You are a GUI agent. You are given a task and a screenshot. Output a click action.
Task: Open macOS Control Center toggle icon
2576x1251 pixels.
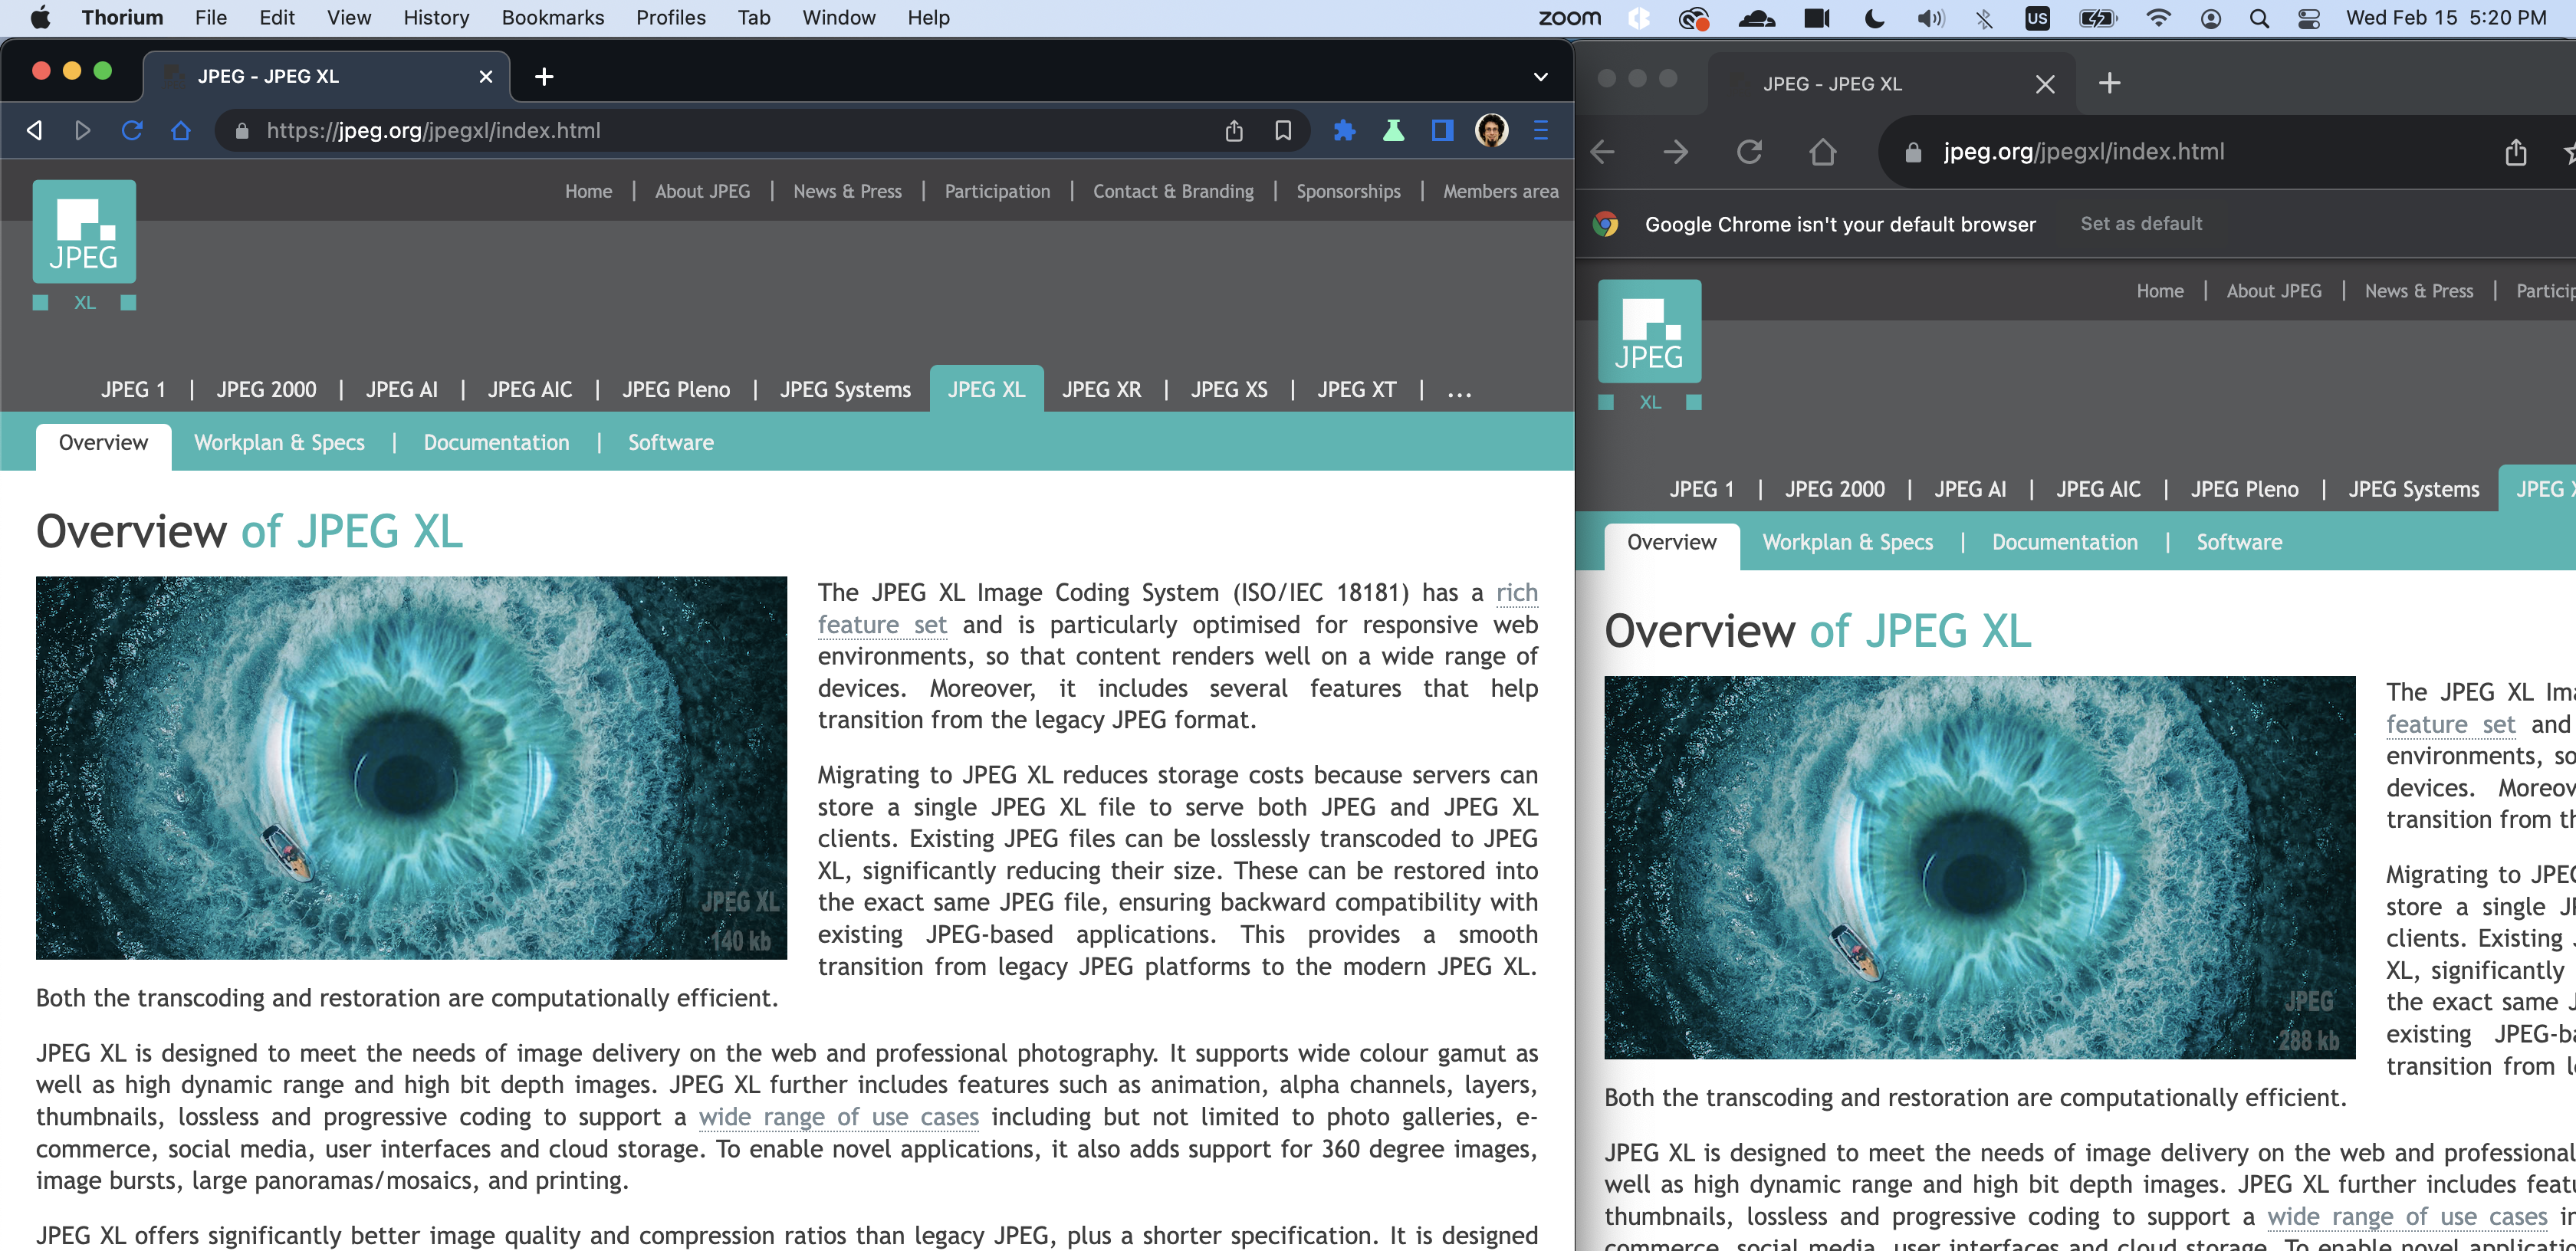(x=2308, y=18)
